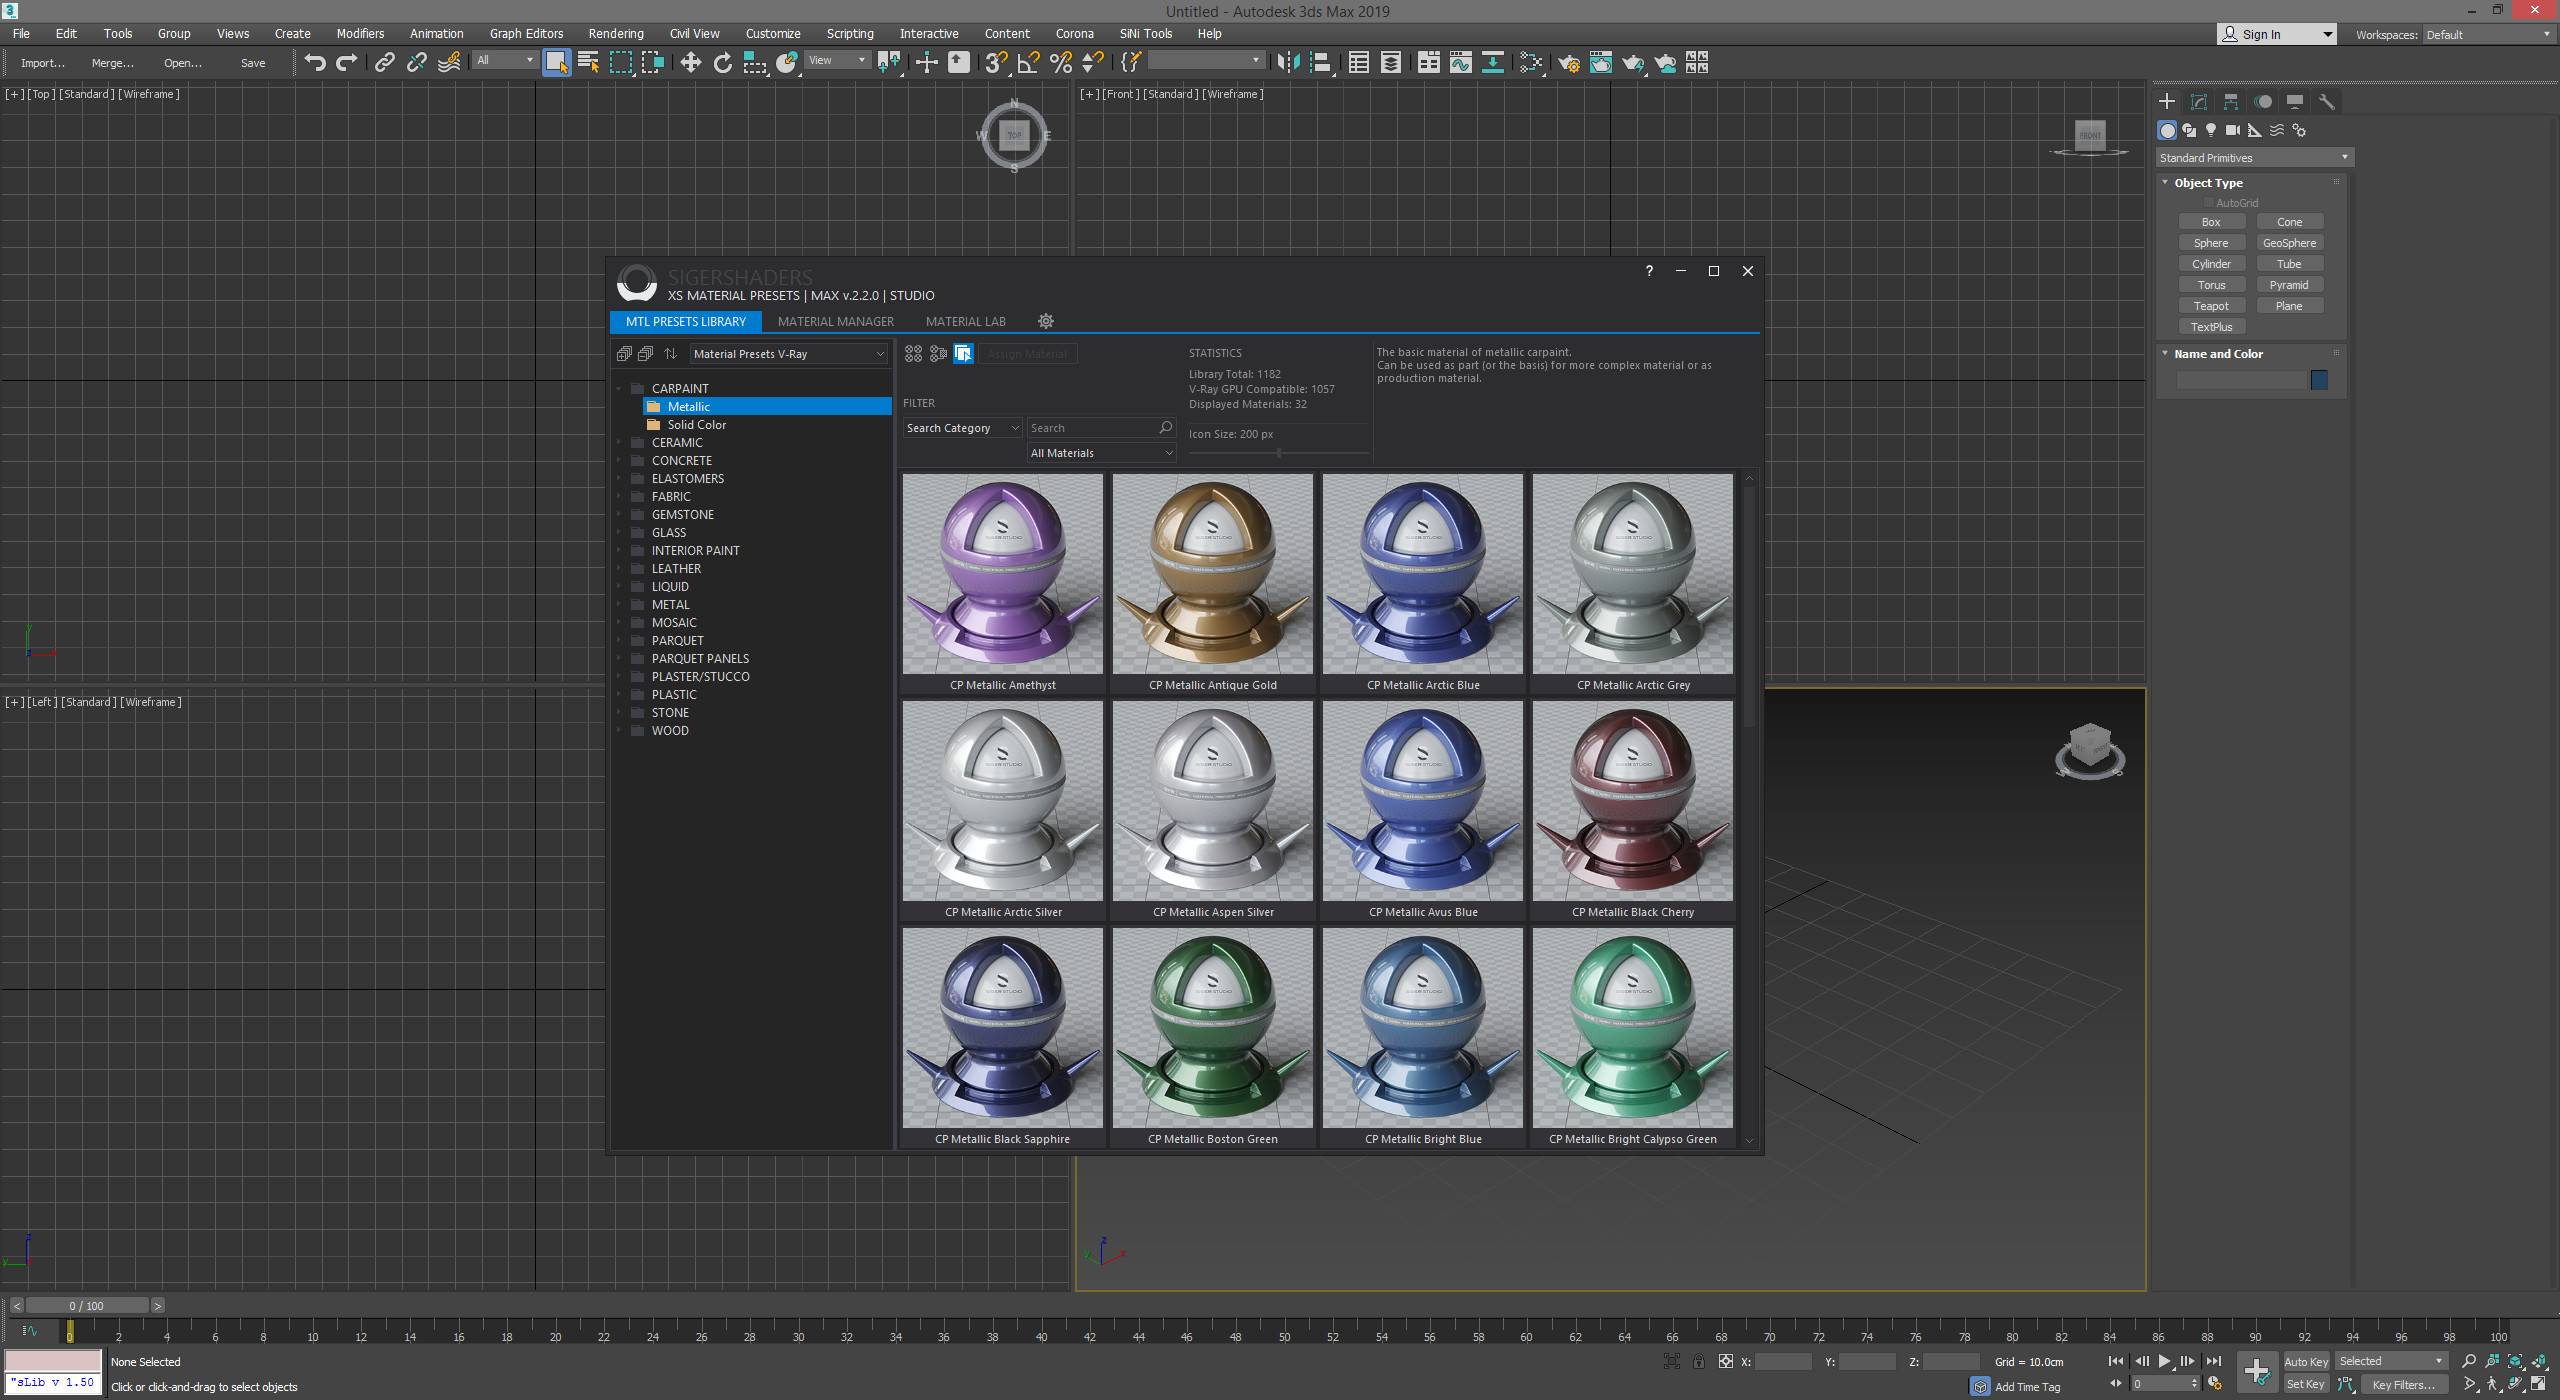Open Material Presets V-Ray dropdown

pyautogui.click(x=788, y=354)
